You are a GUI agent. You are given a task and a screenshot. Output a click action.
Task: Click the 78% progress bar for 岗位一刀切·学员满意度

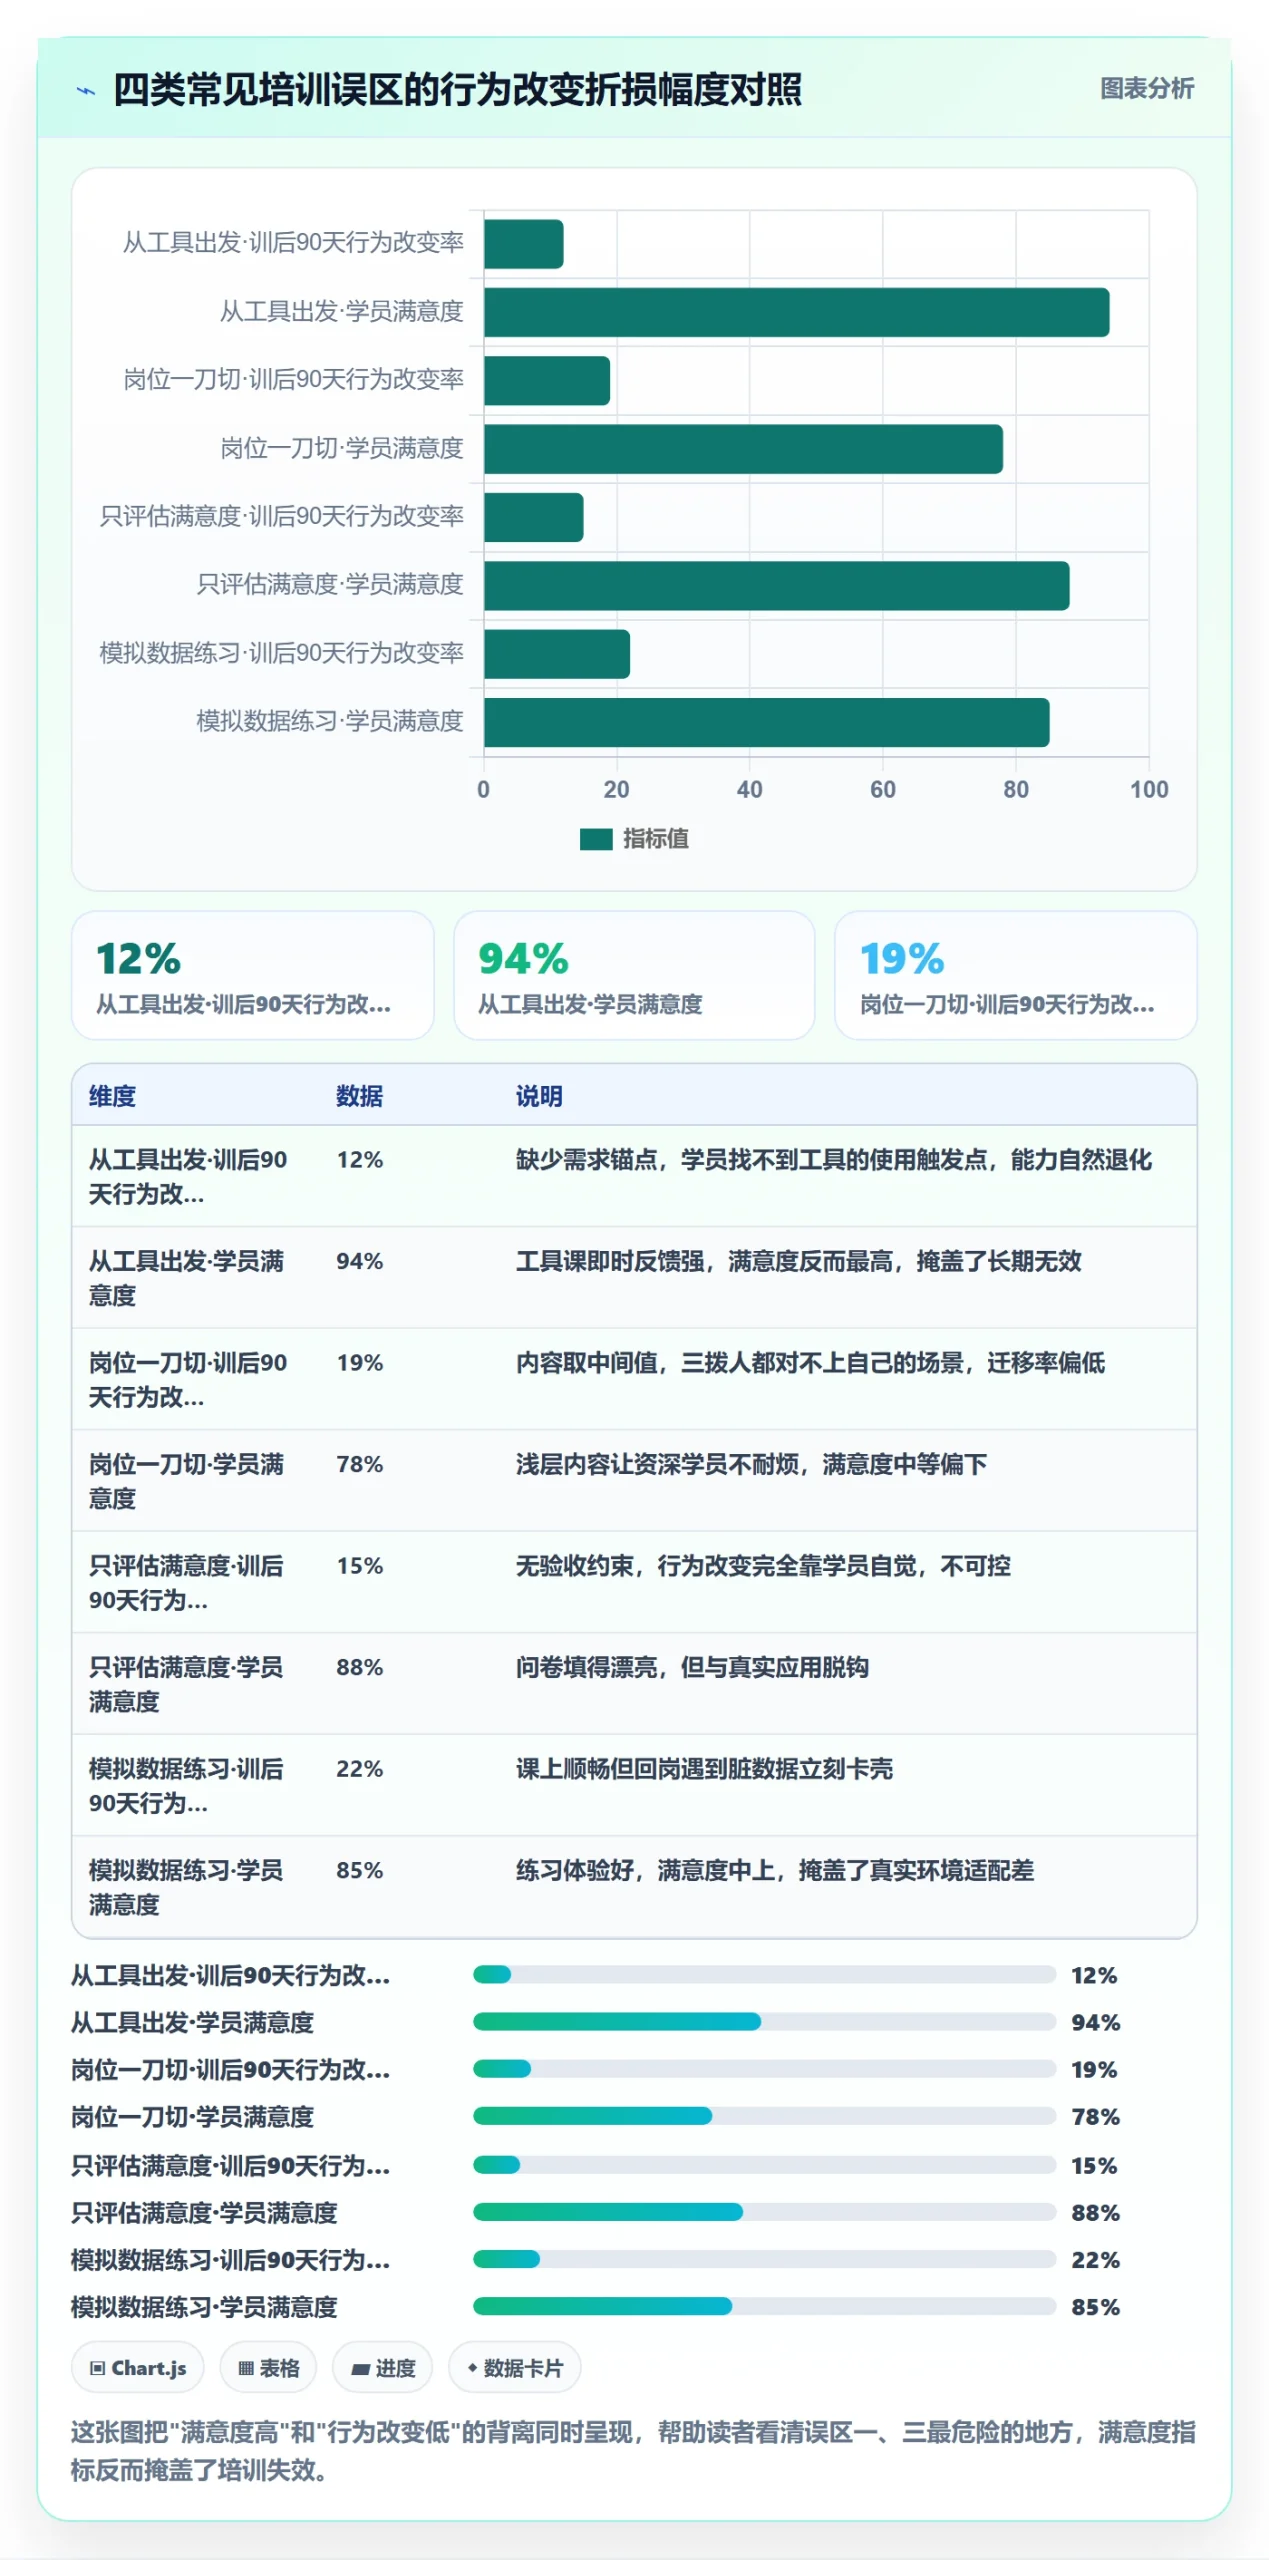pos(764,2116)
